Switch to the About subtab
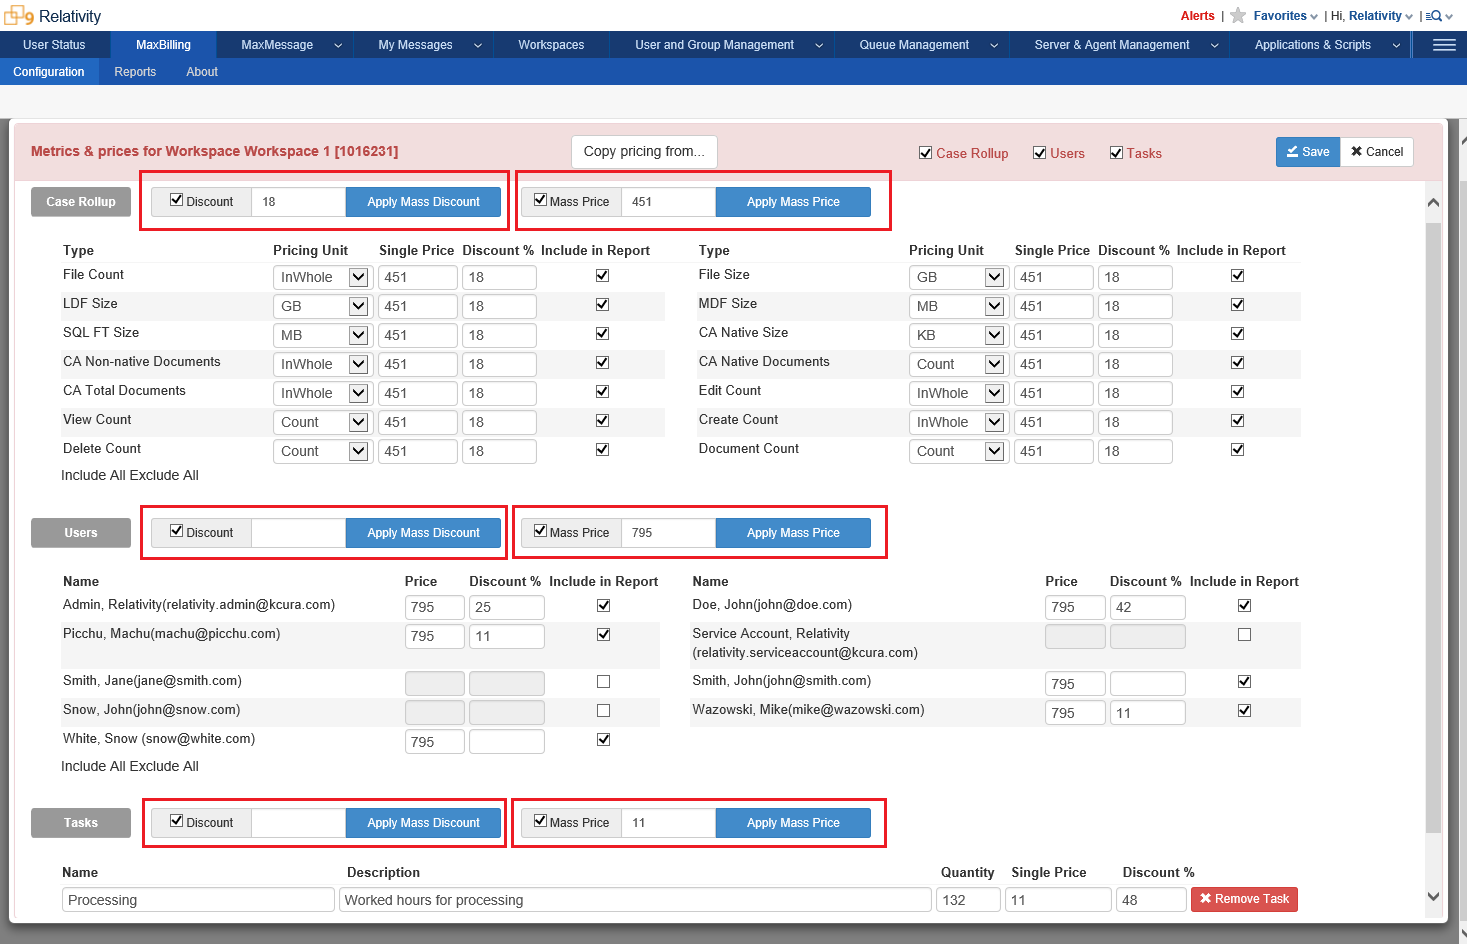This screenshot has width=1467, height=944. [x=202, y=72]
